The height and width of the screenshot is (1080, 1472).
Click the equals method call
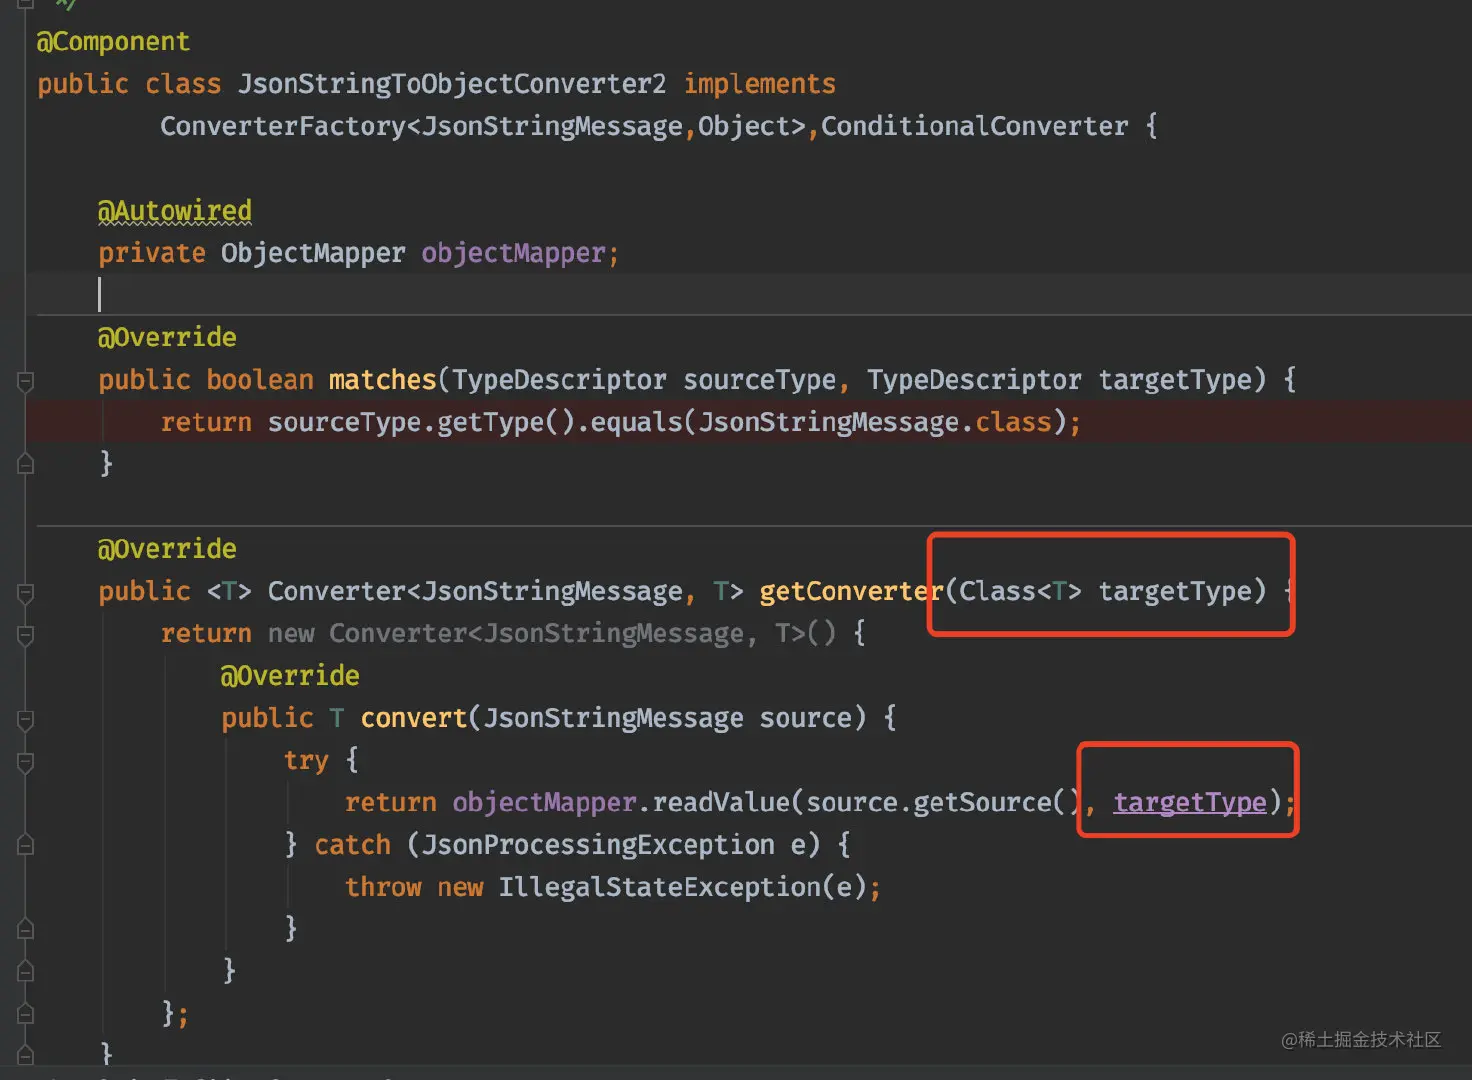(x=636, y=422)
